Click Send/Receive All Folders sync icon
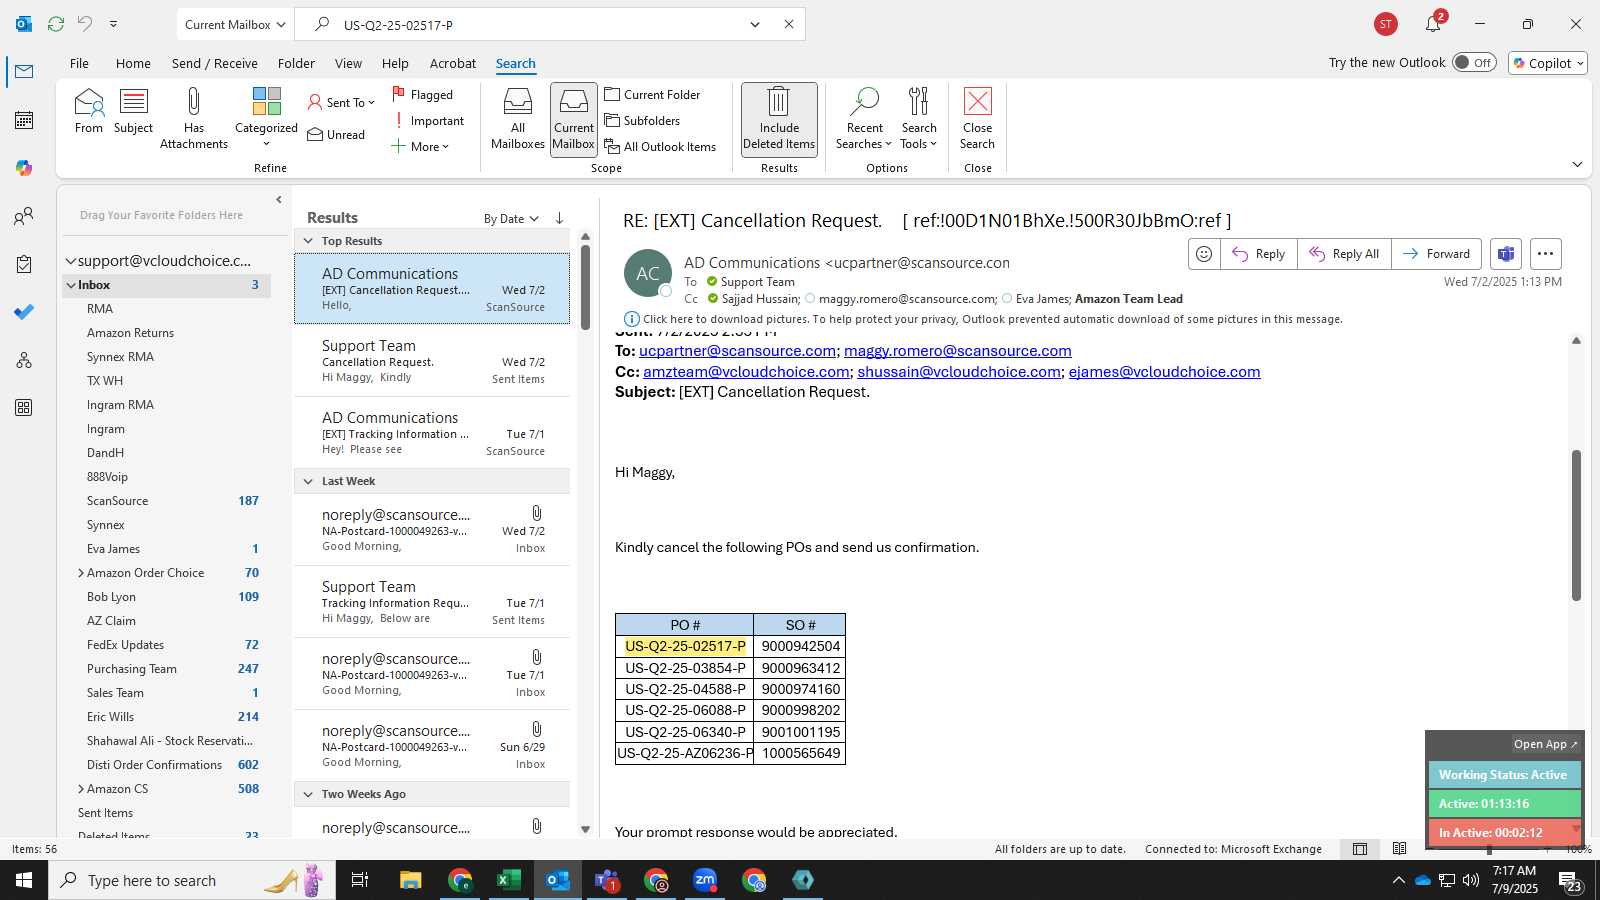This screenshot has width=1600, height=900. (56, 24)
